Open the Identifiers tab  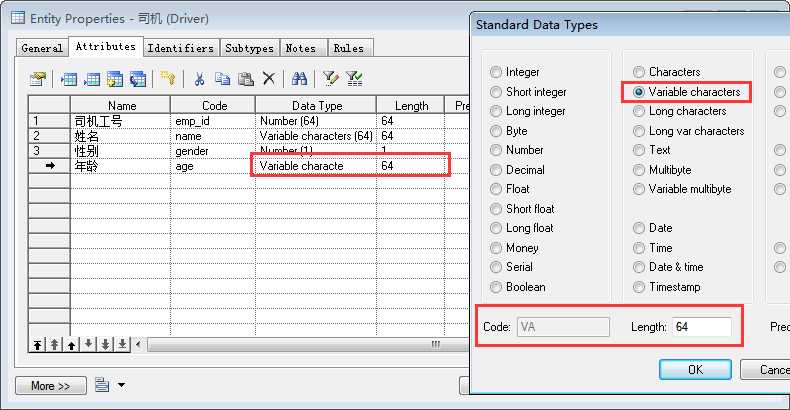(x=180, y=48)
